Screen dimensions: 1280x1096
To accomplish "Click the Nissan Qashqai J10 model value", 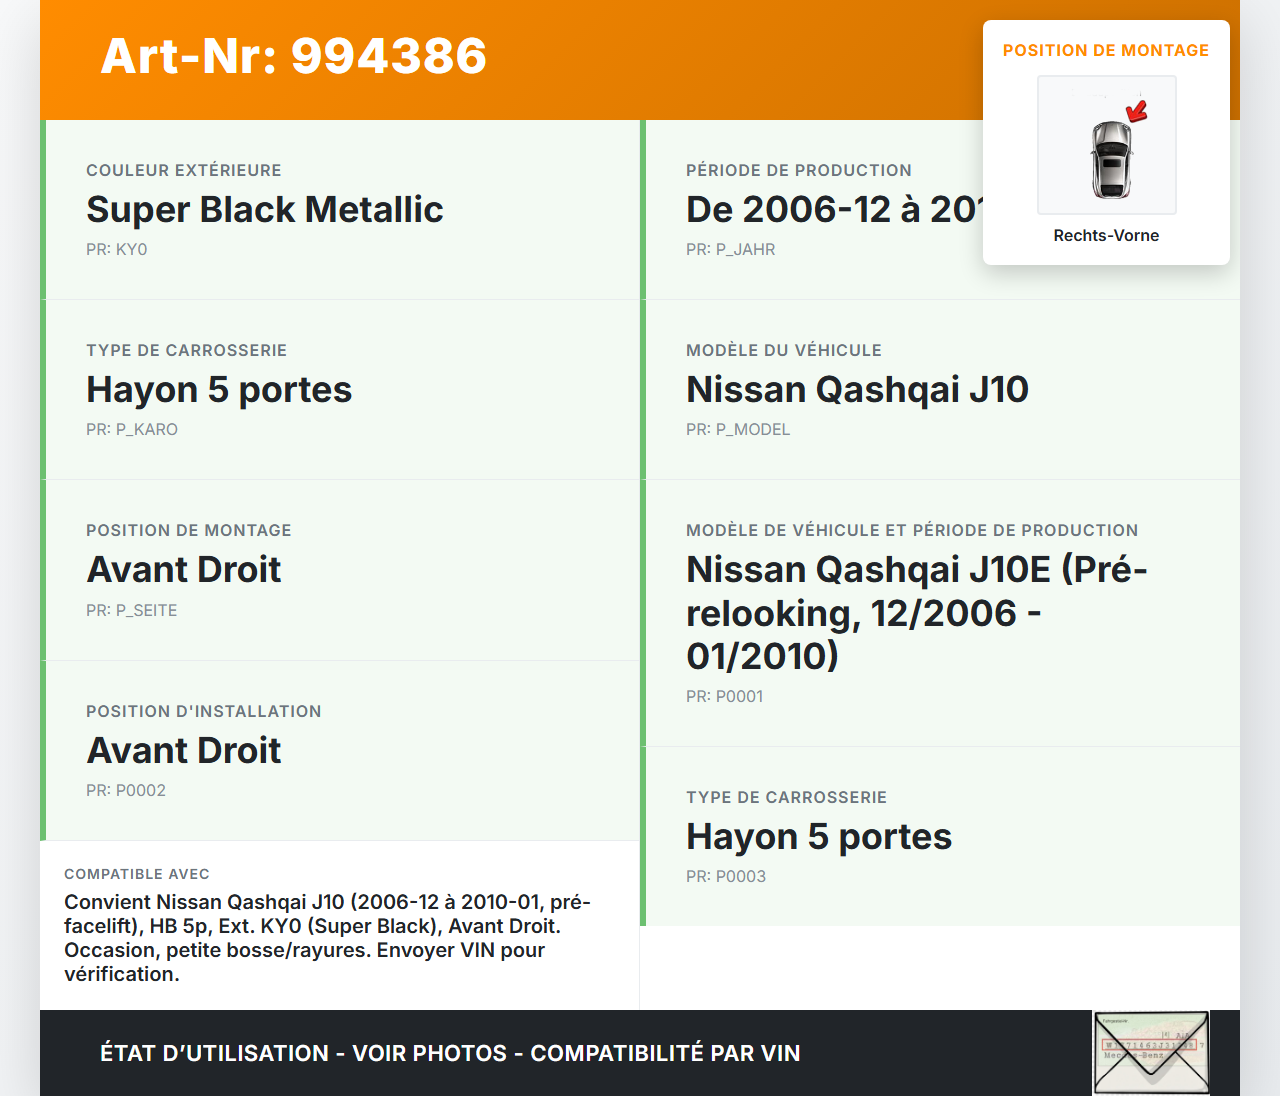I will pyautogui.click(x=856, y=389).
